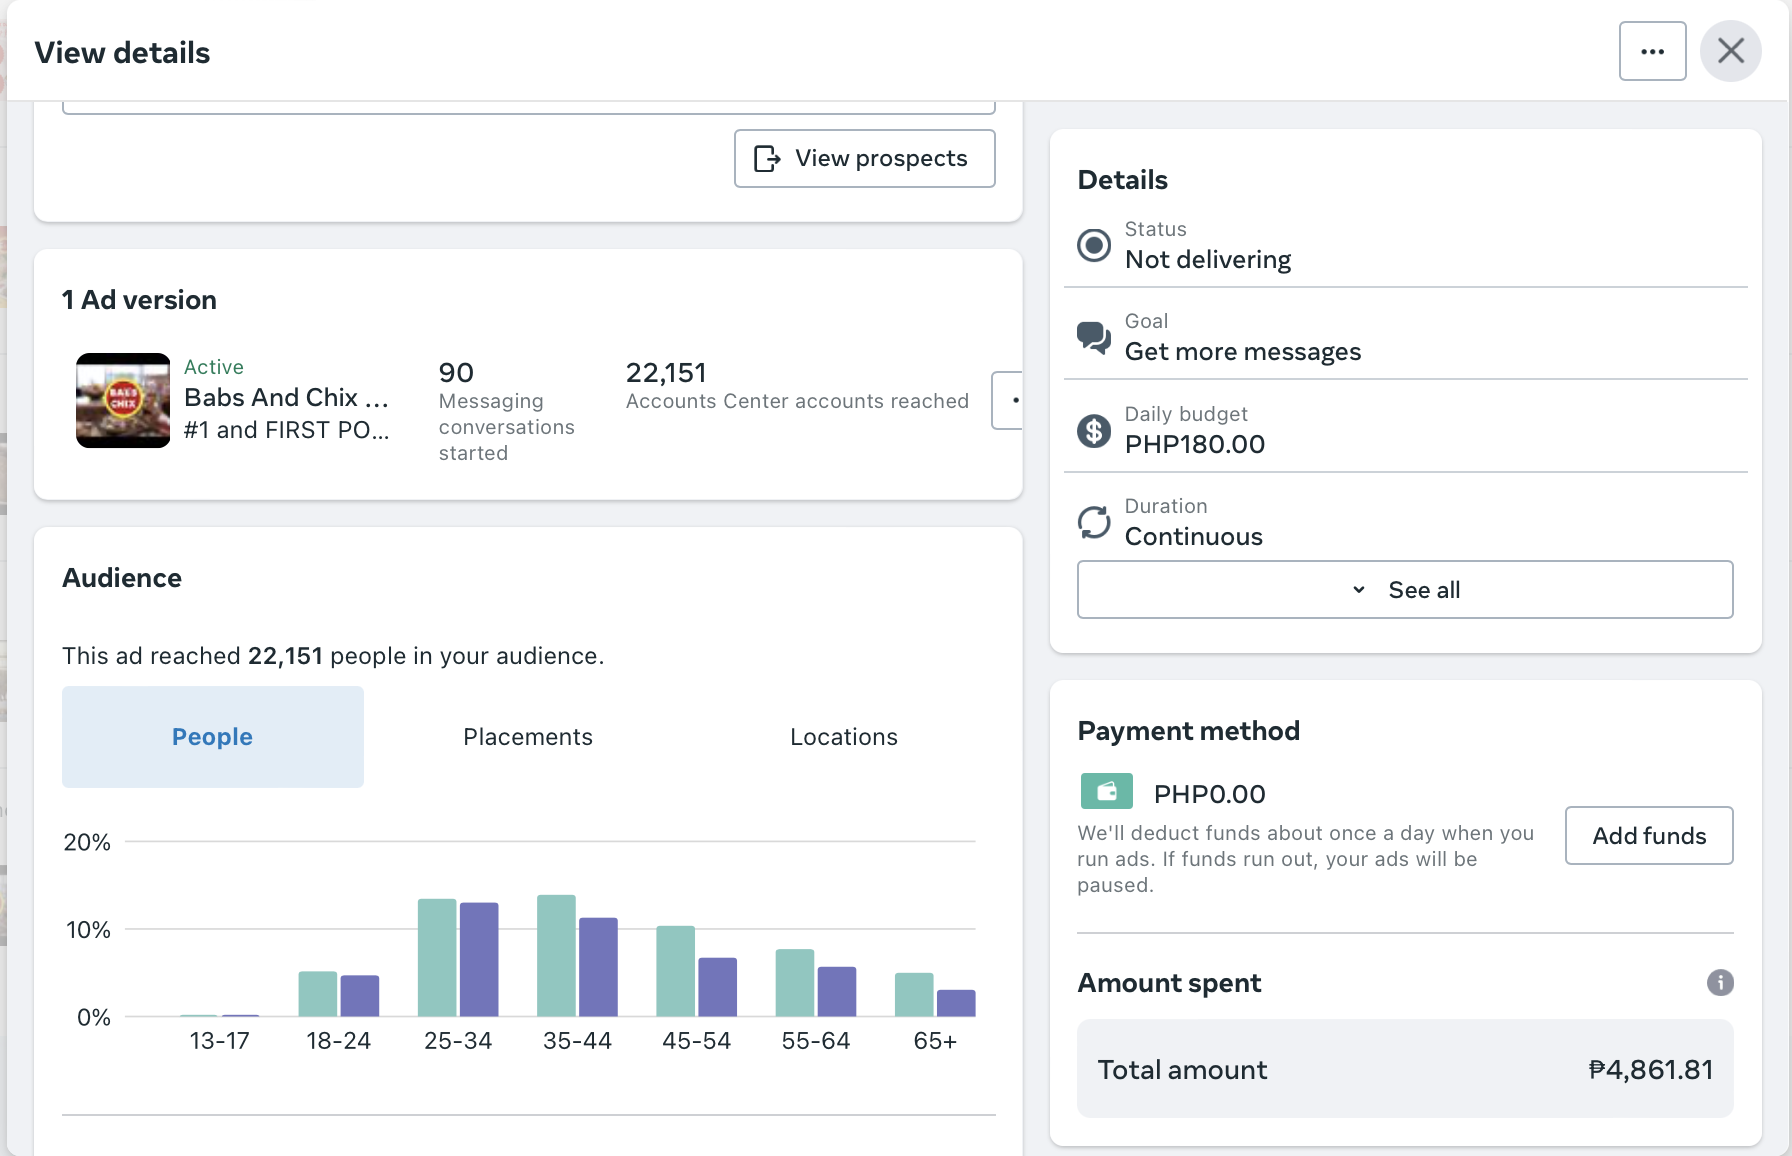Click the Status radio indicator icon
The width and height of the screenshot is (1792, 1156).
coord(1094,245)
